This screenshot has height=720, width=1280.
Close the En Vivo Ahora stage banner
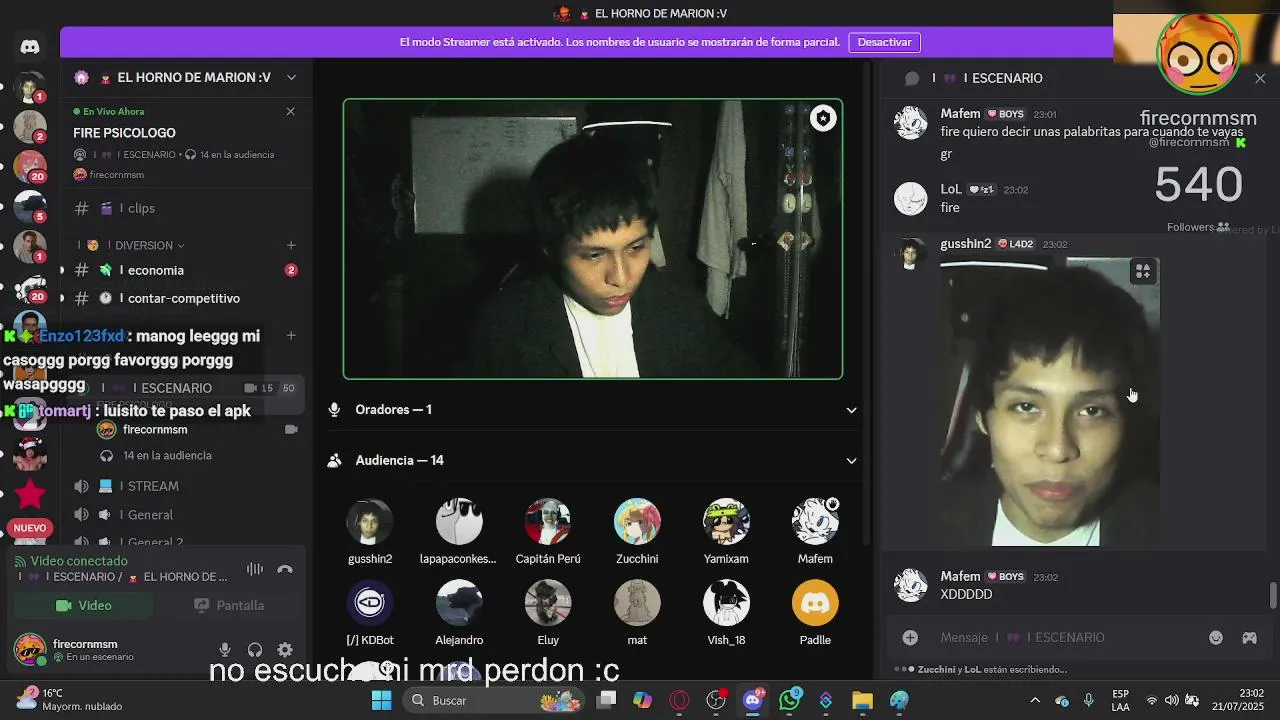pos(291,111)
